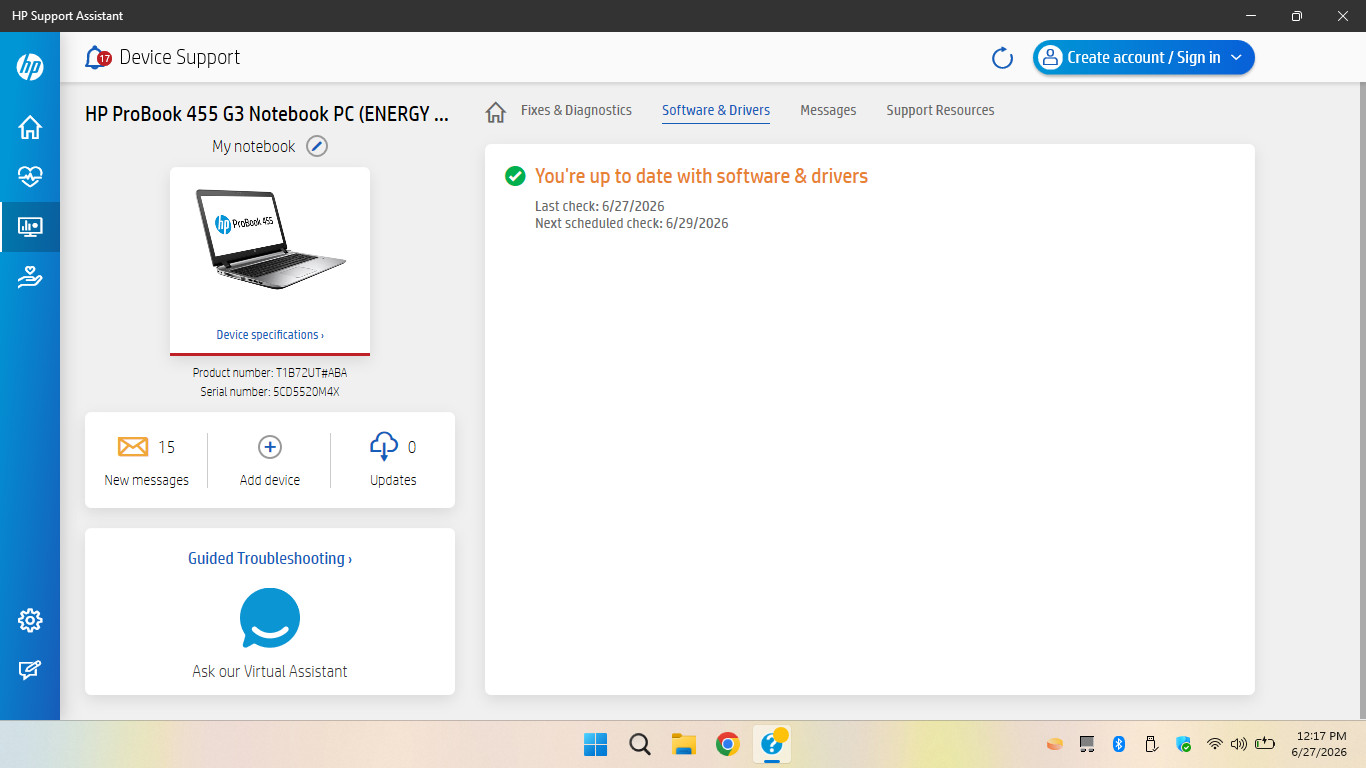Open the Windows Start menu

pos(595,744)
